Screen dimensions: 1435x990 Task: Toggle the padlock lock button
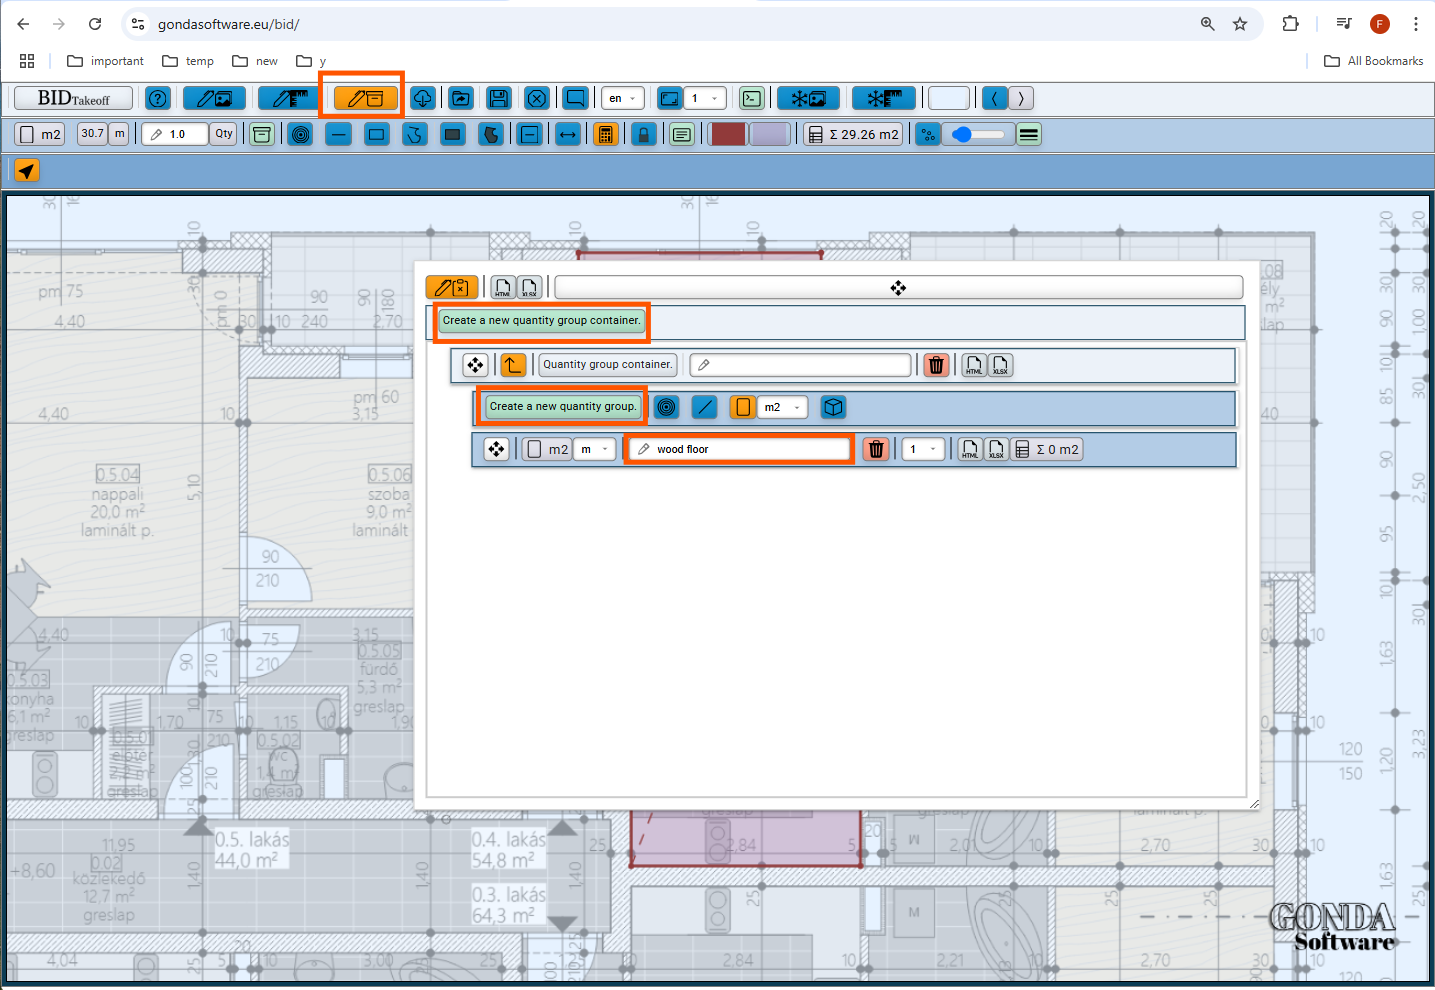(x=644, y=134)
